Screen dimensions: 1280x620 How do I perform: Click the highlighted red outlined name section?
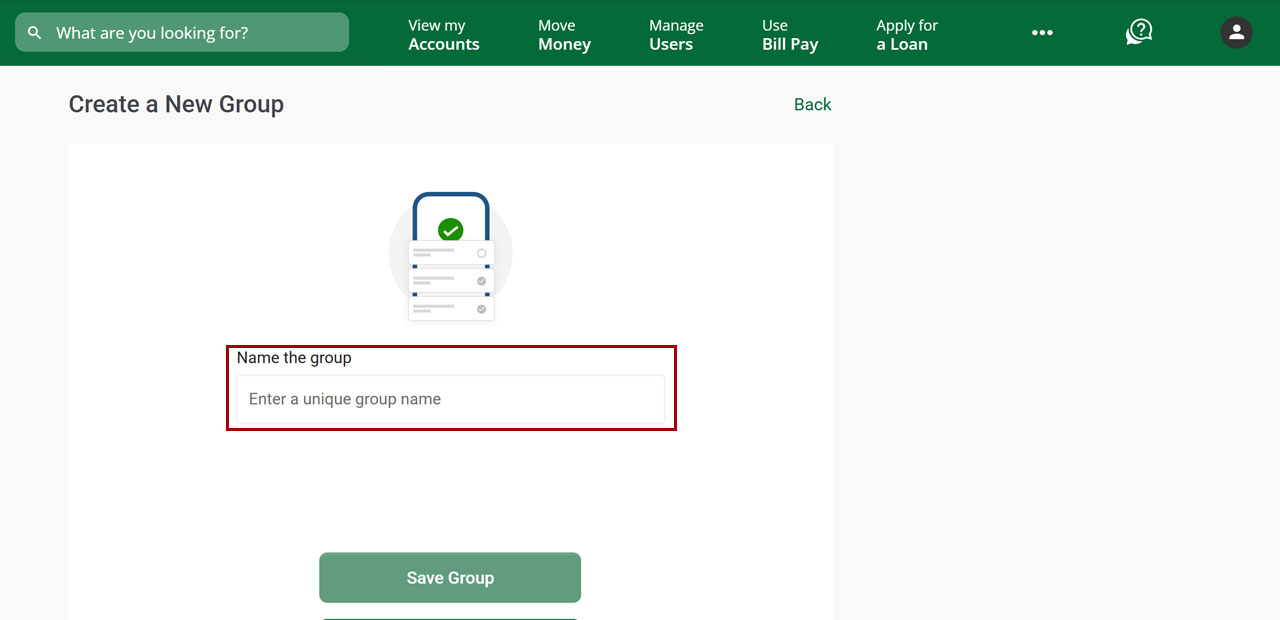click(450, 388)
